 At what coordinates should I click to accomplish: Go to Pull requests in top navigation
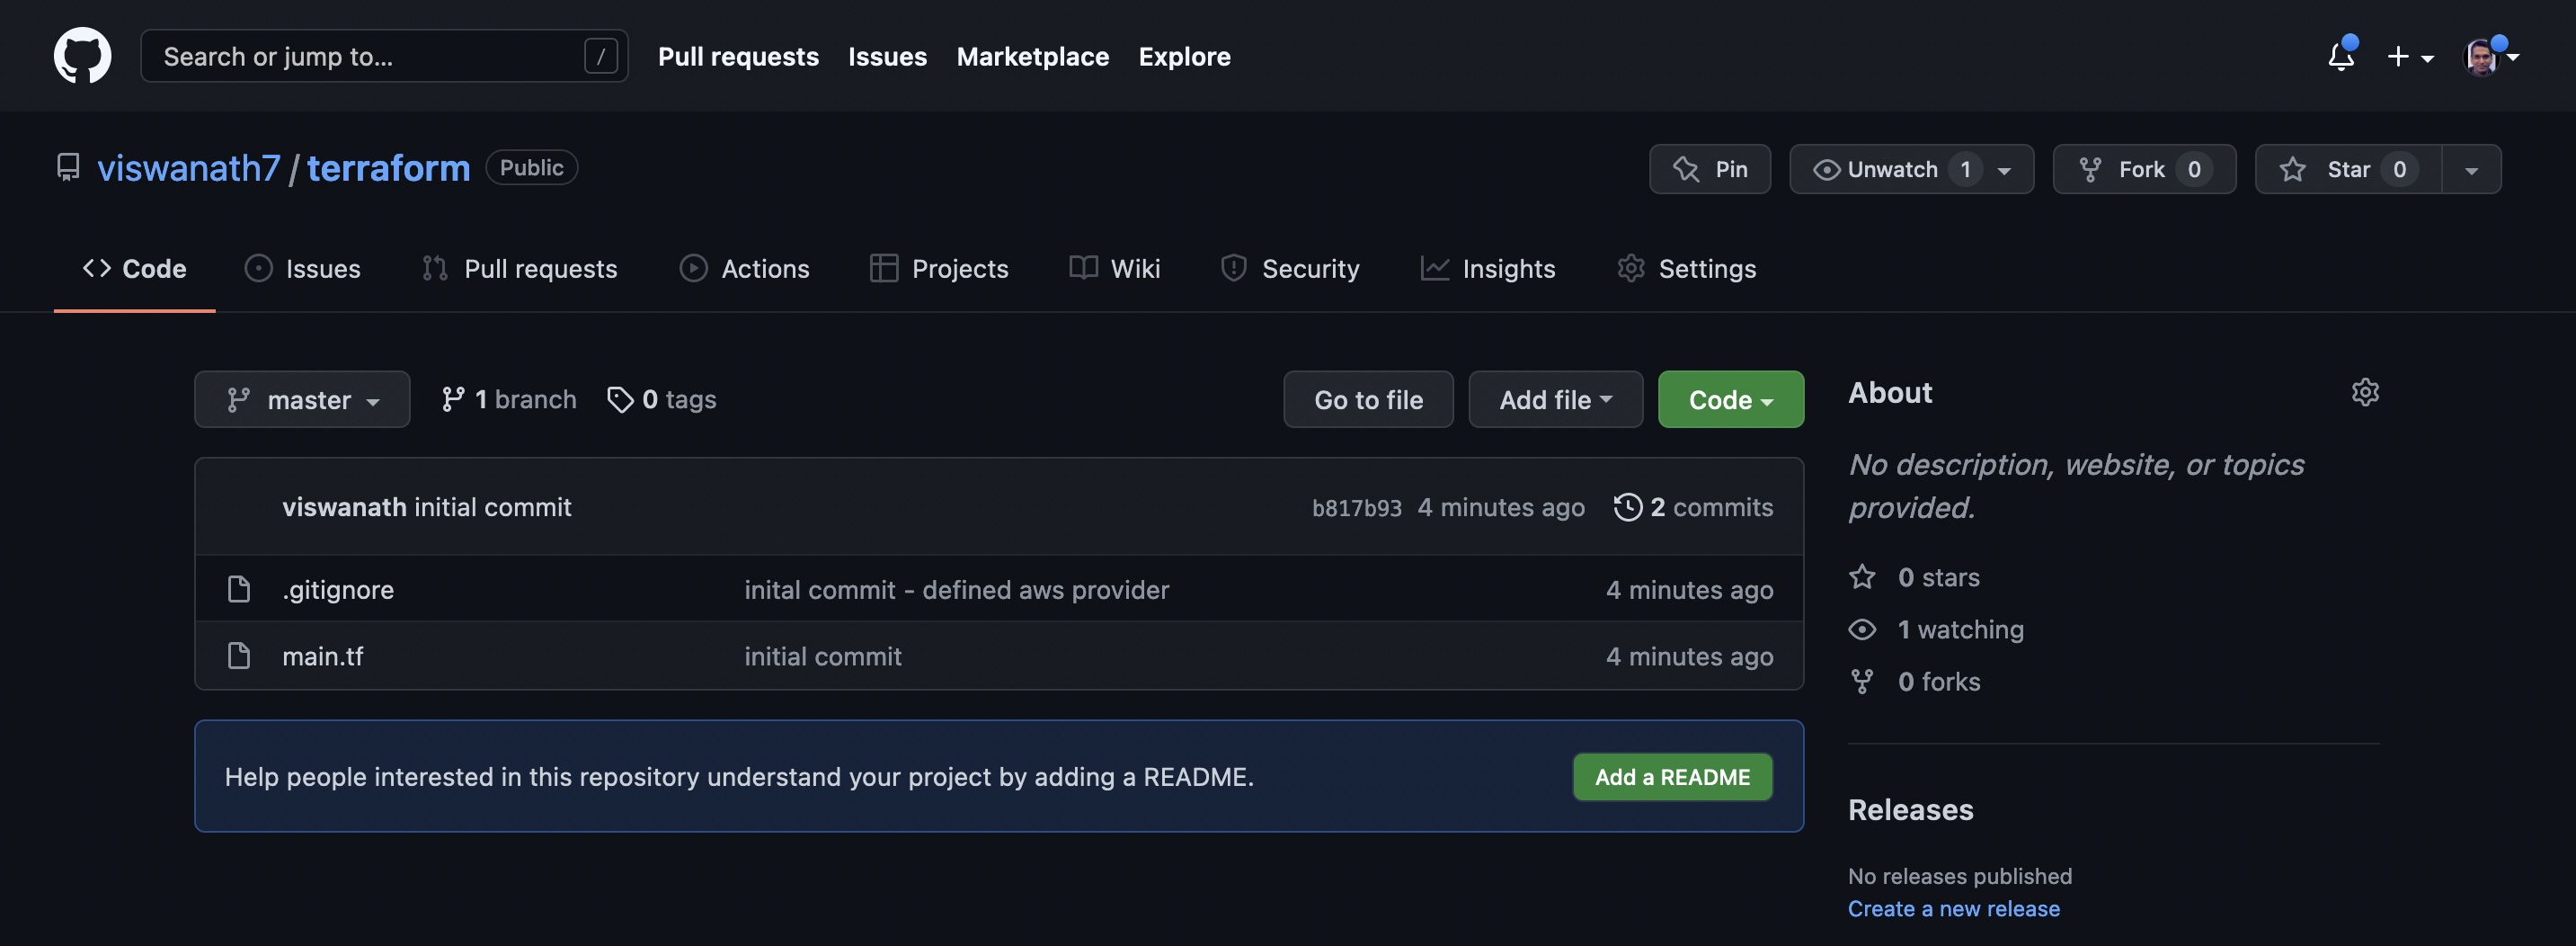click(x=738, y=57)
